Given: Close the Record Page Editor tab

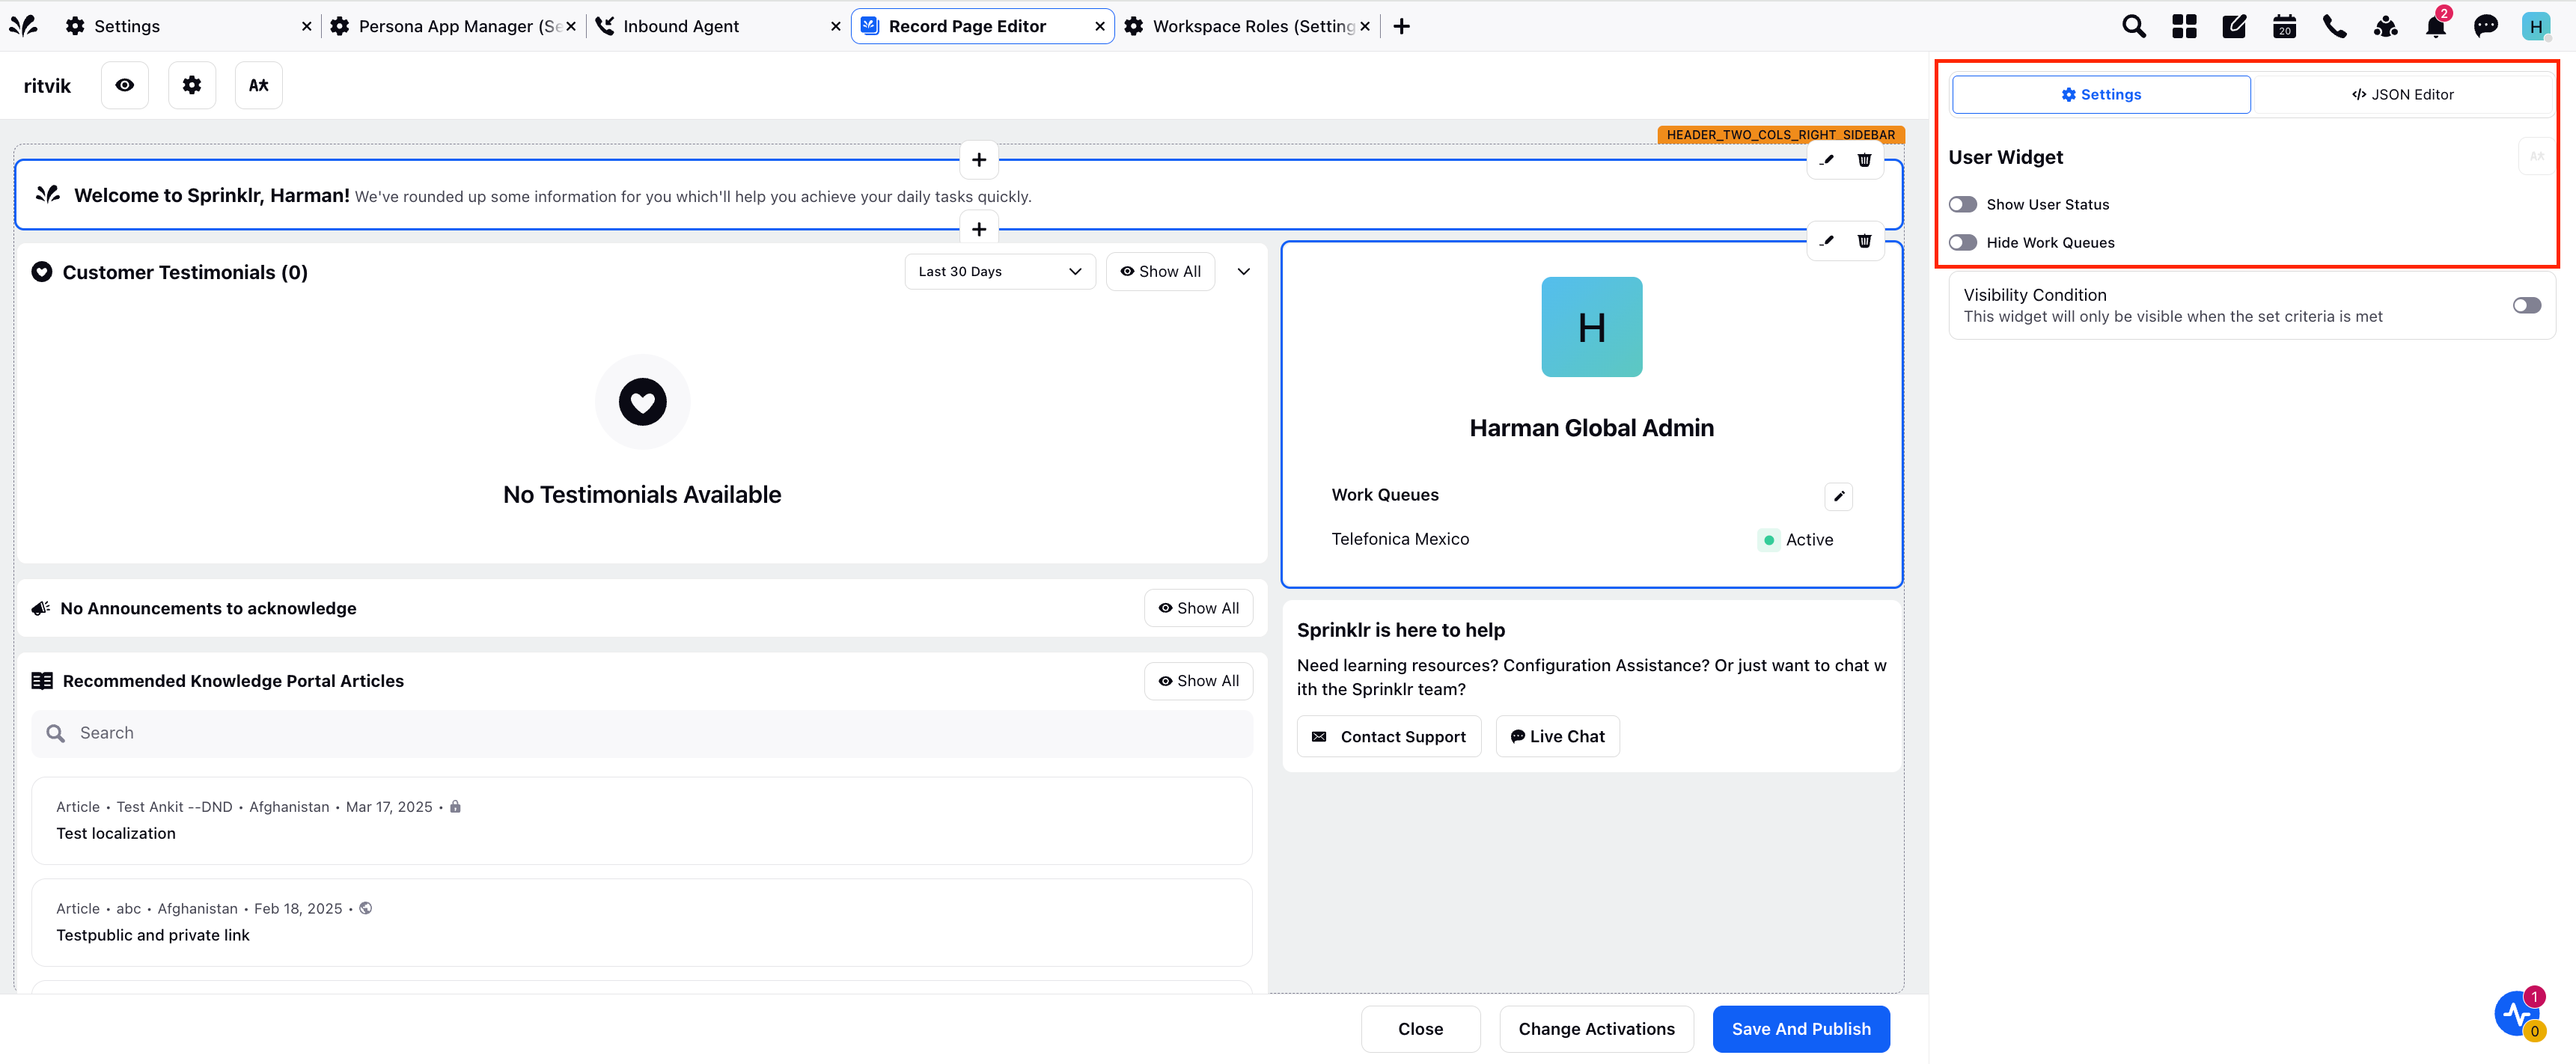Looking at the screenshot, I should pyautogui.click(x=1099, y=26).
